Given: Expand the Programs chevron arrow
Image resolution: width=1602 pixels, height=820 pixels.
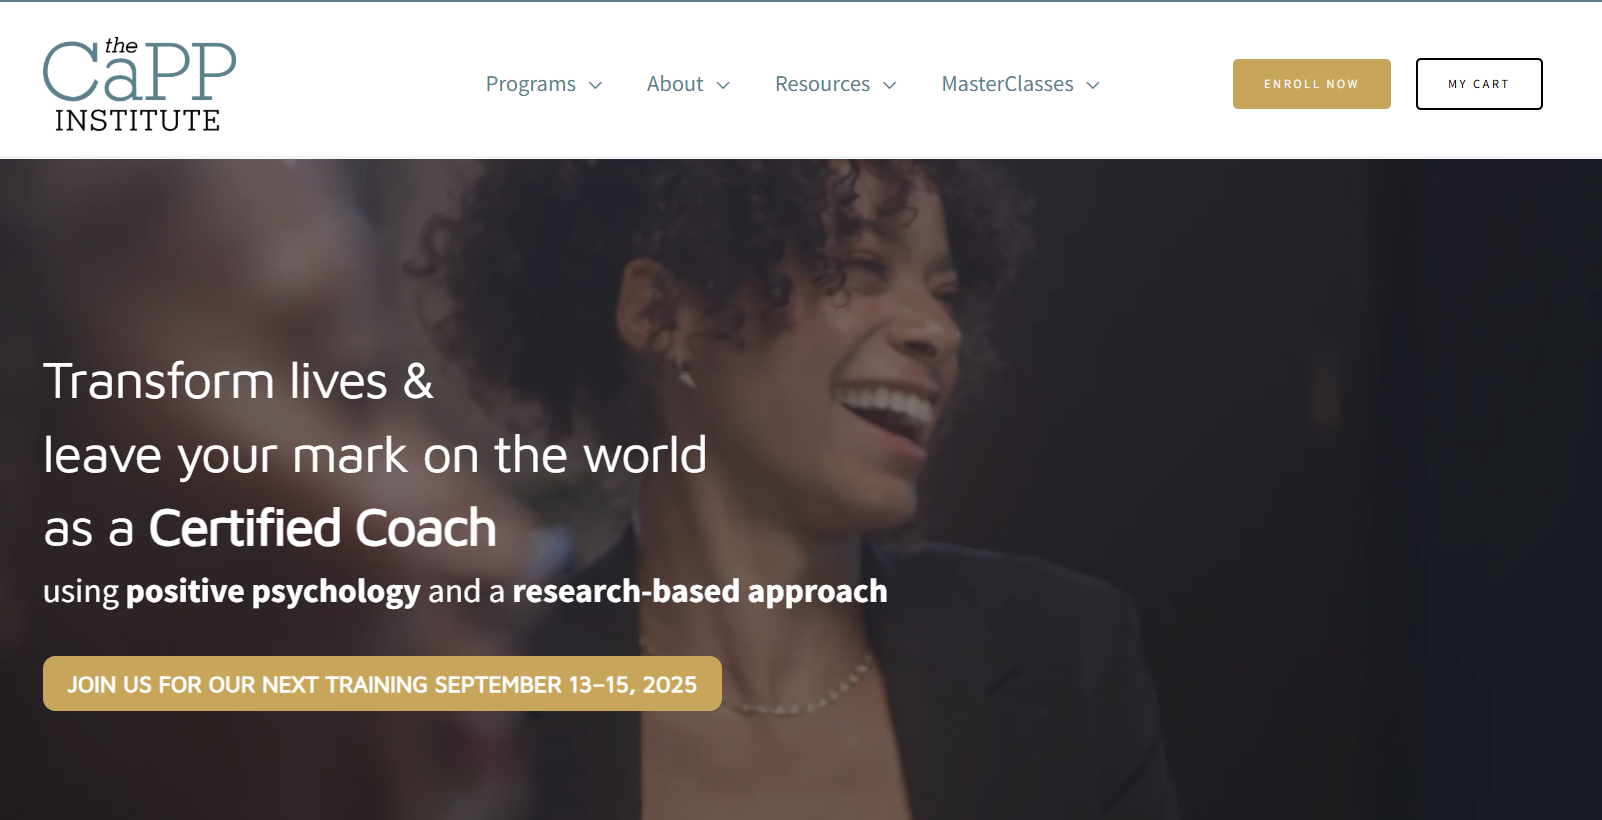Looking at the screenshot, I should [x=595, y=85].
